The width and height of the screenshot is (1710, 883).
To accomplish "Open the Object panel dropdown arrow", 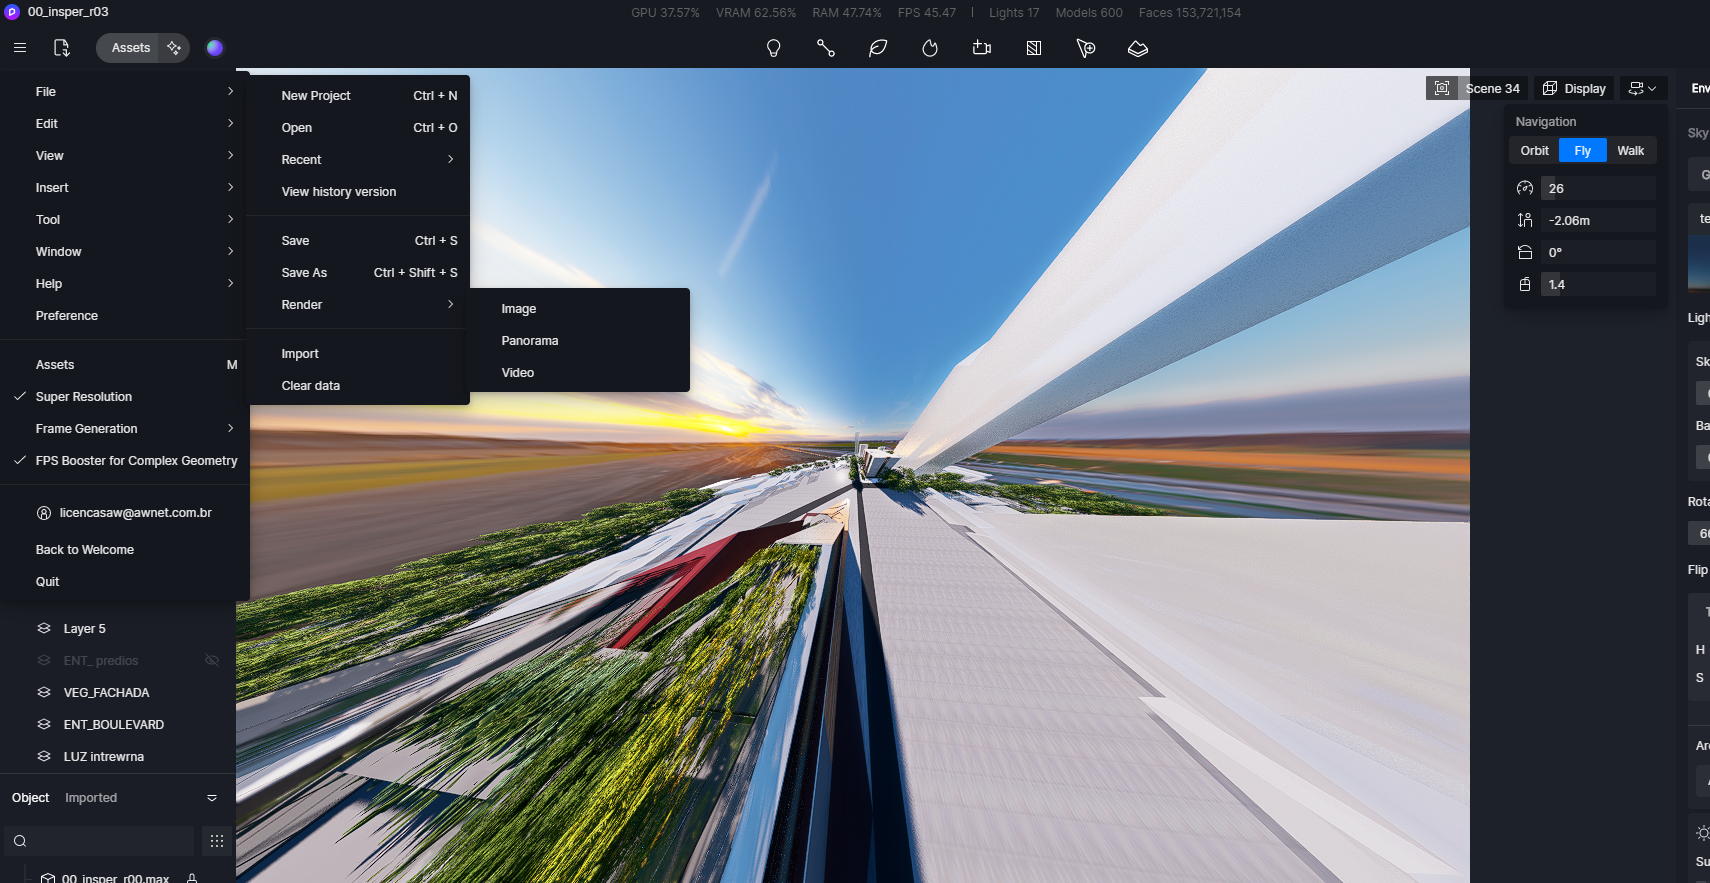I will click(212, 798).
